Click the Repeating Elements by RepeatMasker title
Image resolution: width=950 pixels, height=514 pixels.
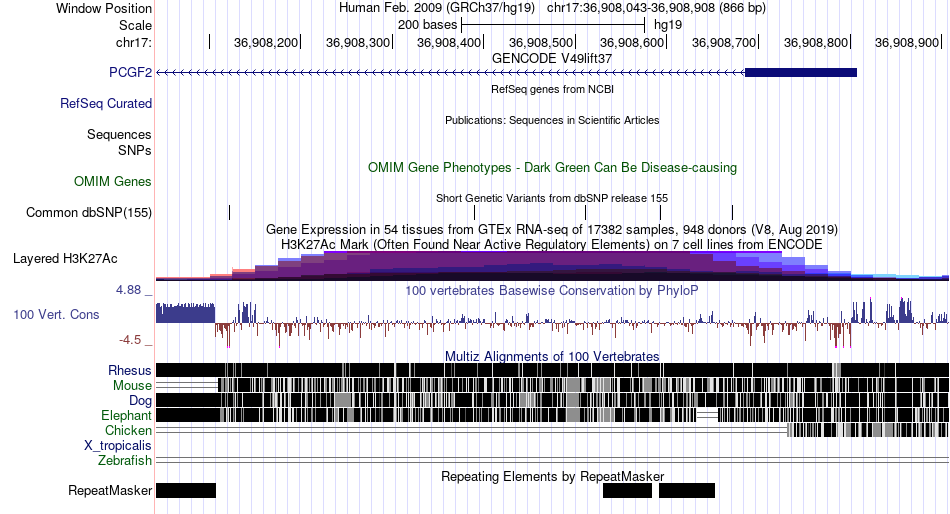coord(553,476)
